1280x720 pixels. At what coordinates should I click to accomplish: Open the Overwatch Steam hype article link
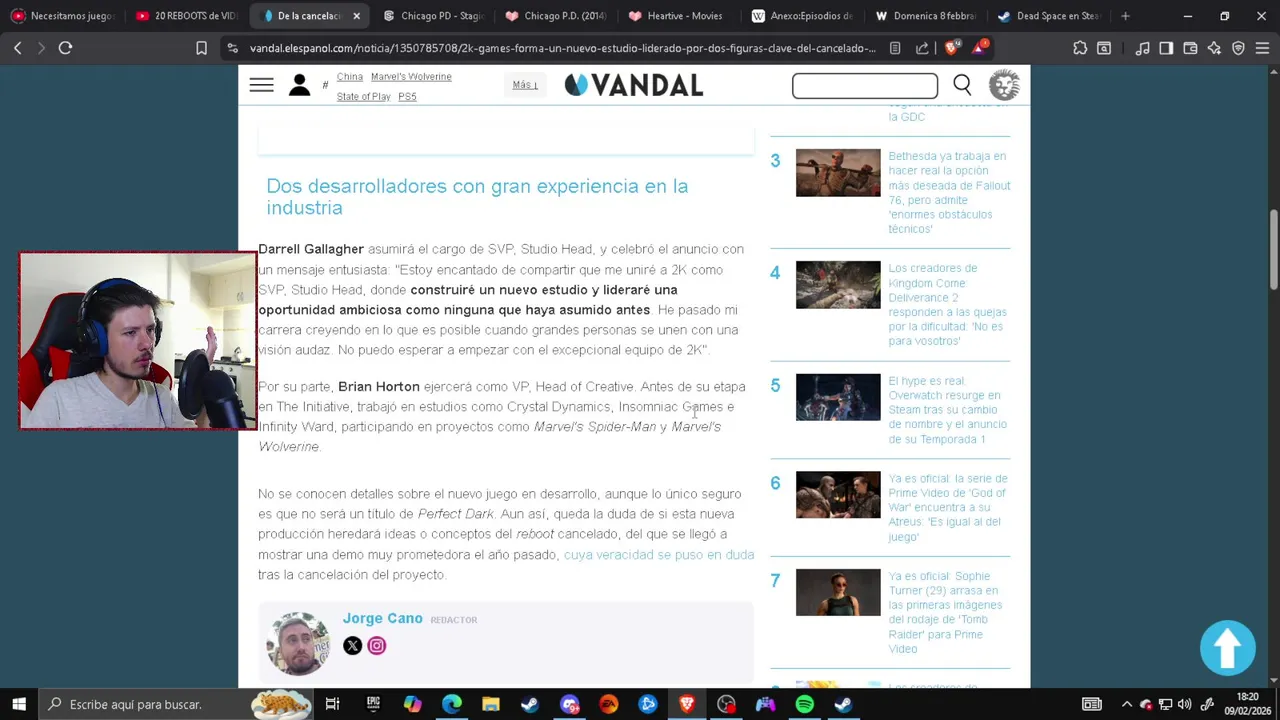(x=948, y=410)
